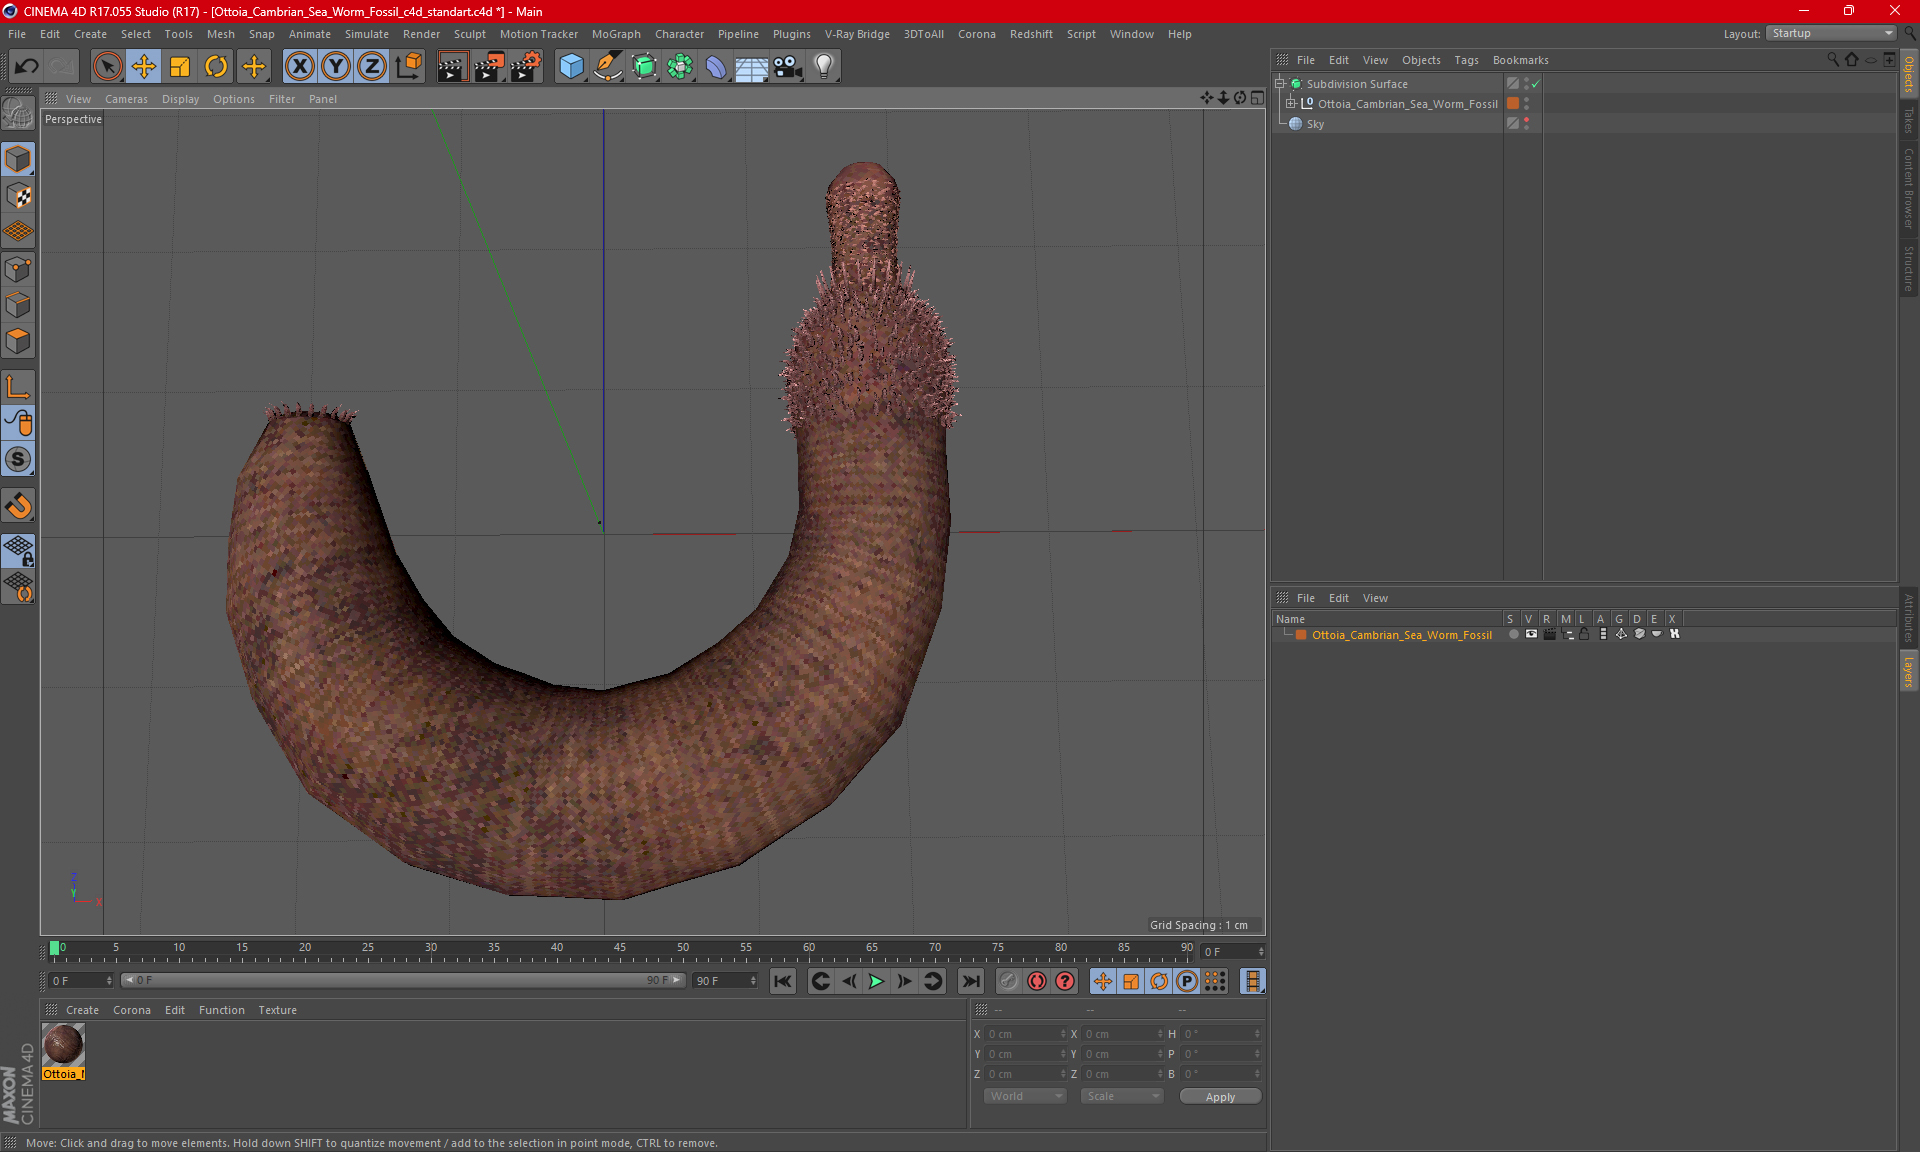Image resolution: width=1920 pixels, height=1152 pixels.
Task: Select the Rotate tool in top toolbar
Action: coord(216,67)
